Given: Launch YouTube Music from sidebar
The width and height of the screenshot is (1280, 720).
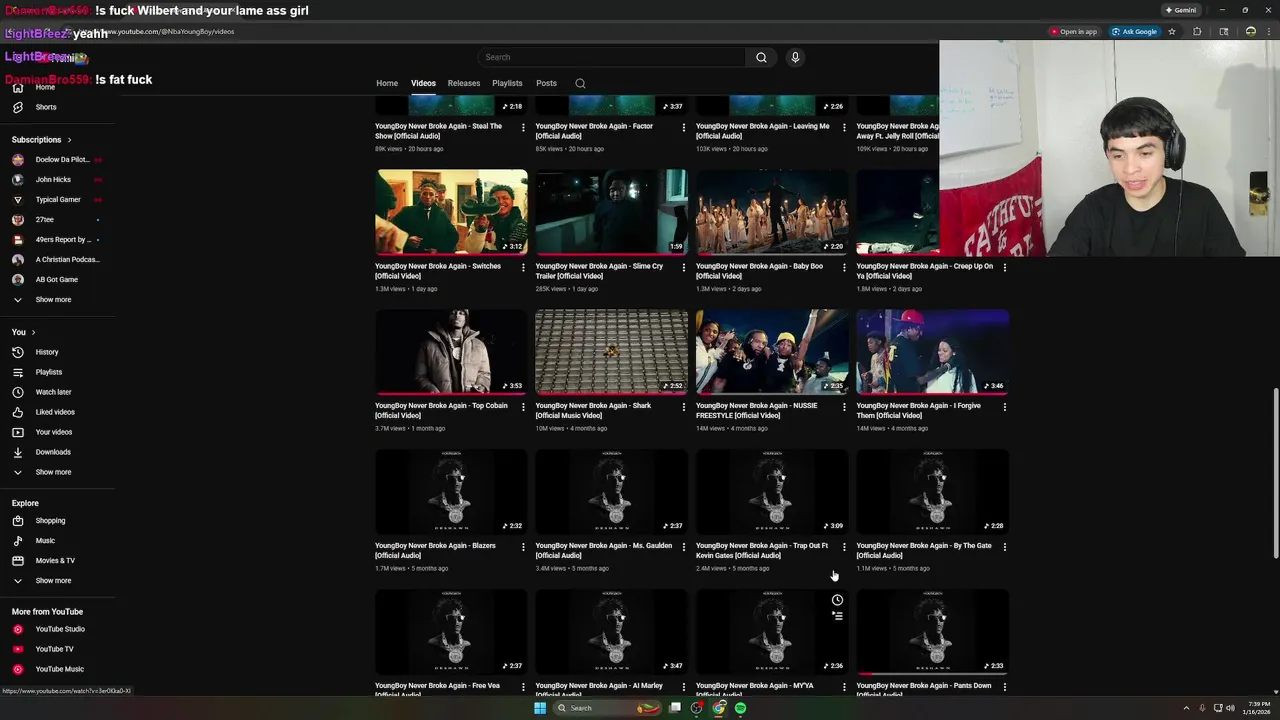Looking at the screenshot, I should (x=59, y=669).
